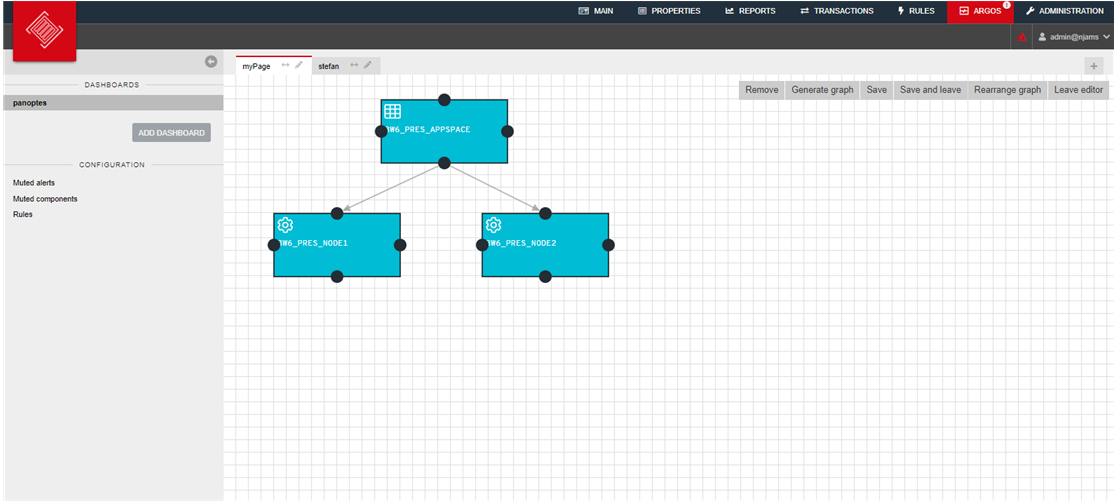Click the move arrows icon on stefan tab
The height and width of the screenshot is (502, 1117).
pos(353,66)
